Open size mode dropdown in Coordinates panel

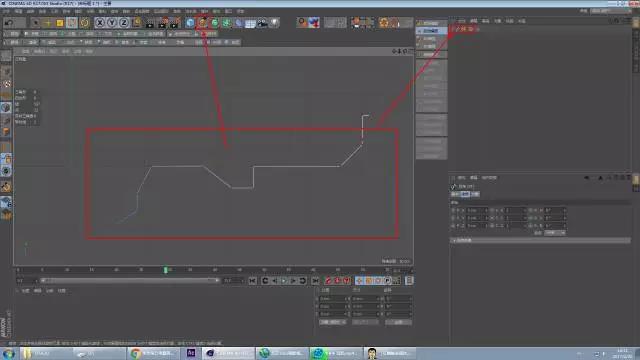365,322
